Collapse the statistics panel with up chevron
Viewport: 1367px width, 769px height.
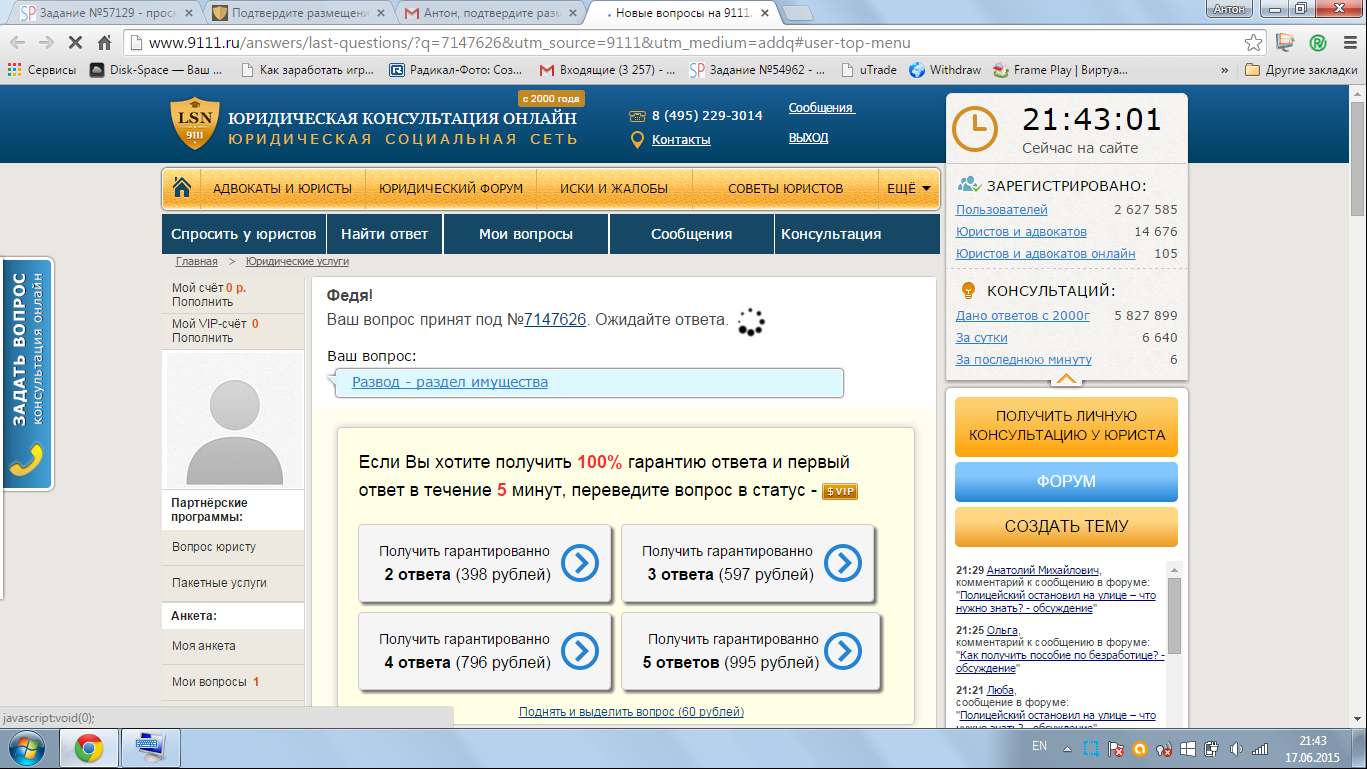point(1066,379)
